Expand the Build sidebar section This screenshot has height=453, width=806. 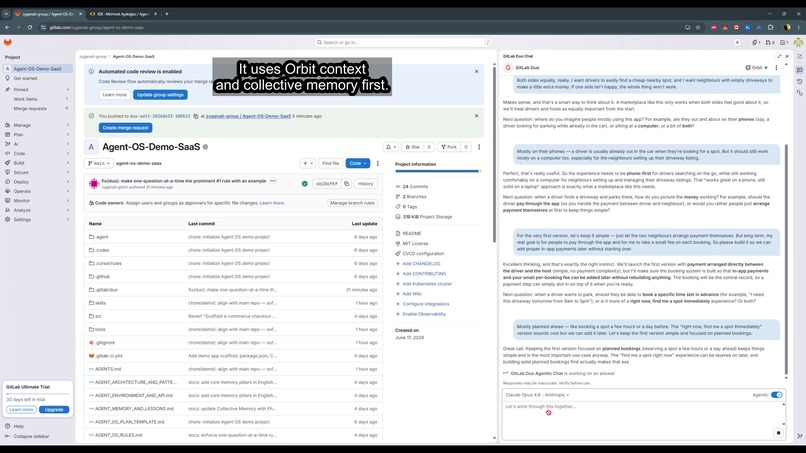coord(37,163)
